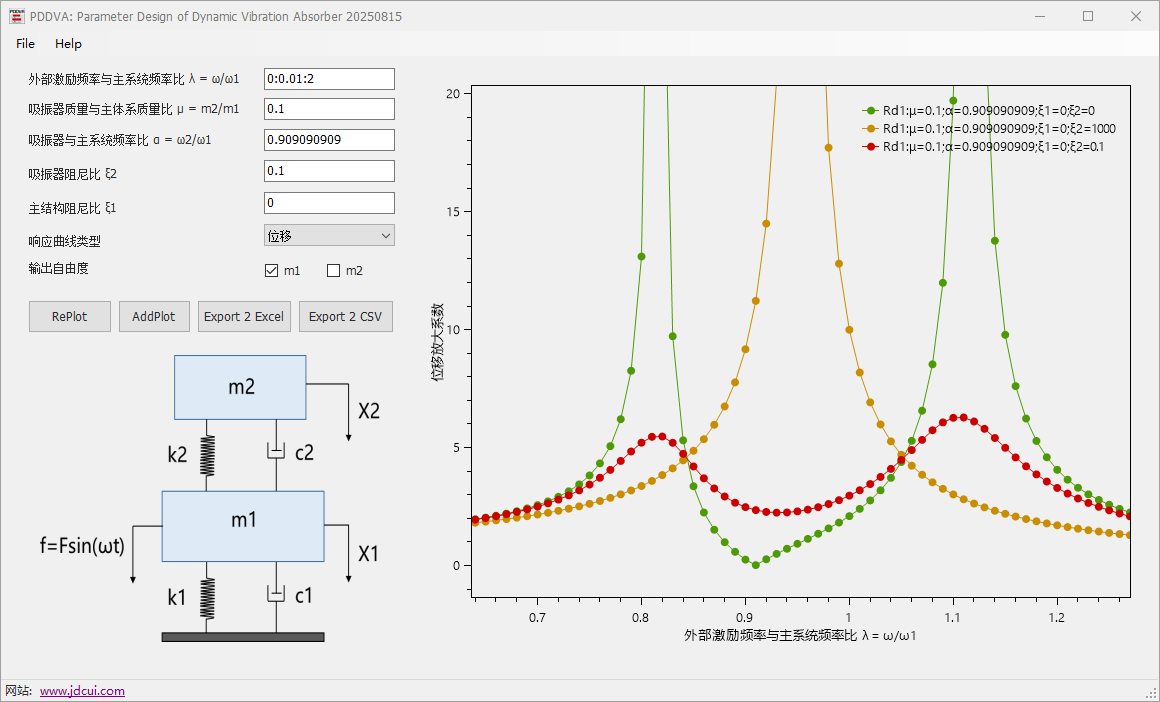Click Export 2 CSV button
The image size is (1160, 702).
tap(345, 316)
